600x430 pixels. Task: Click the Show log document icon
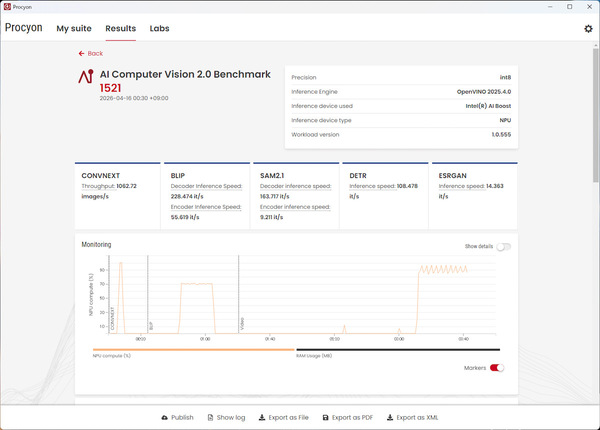coord(210,417)
